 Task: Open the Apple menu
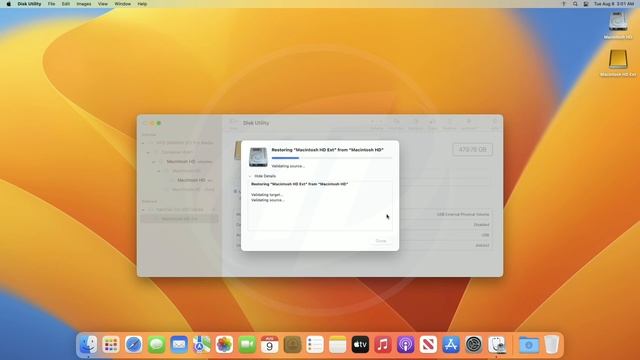pyautogui.click(x=9, y=4)
